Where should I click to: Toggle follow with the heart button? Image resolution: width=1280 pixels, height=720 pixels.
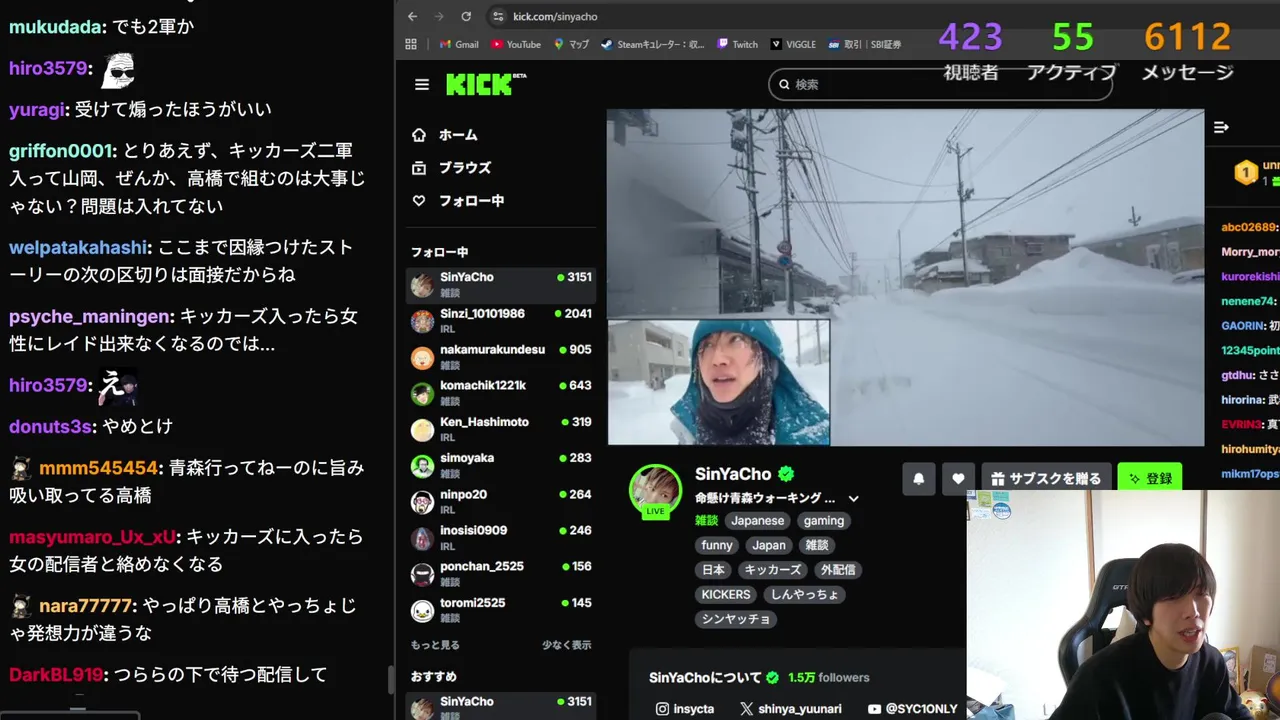958,479
